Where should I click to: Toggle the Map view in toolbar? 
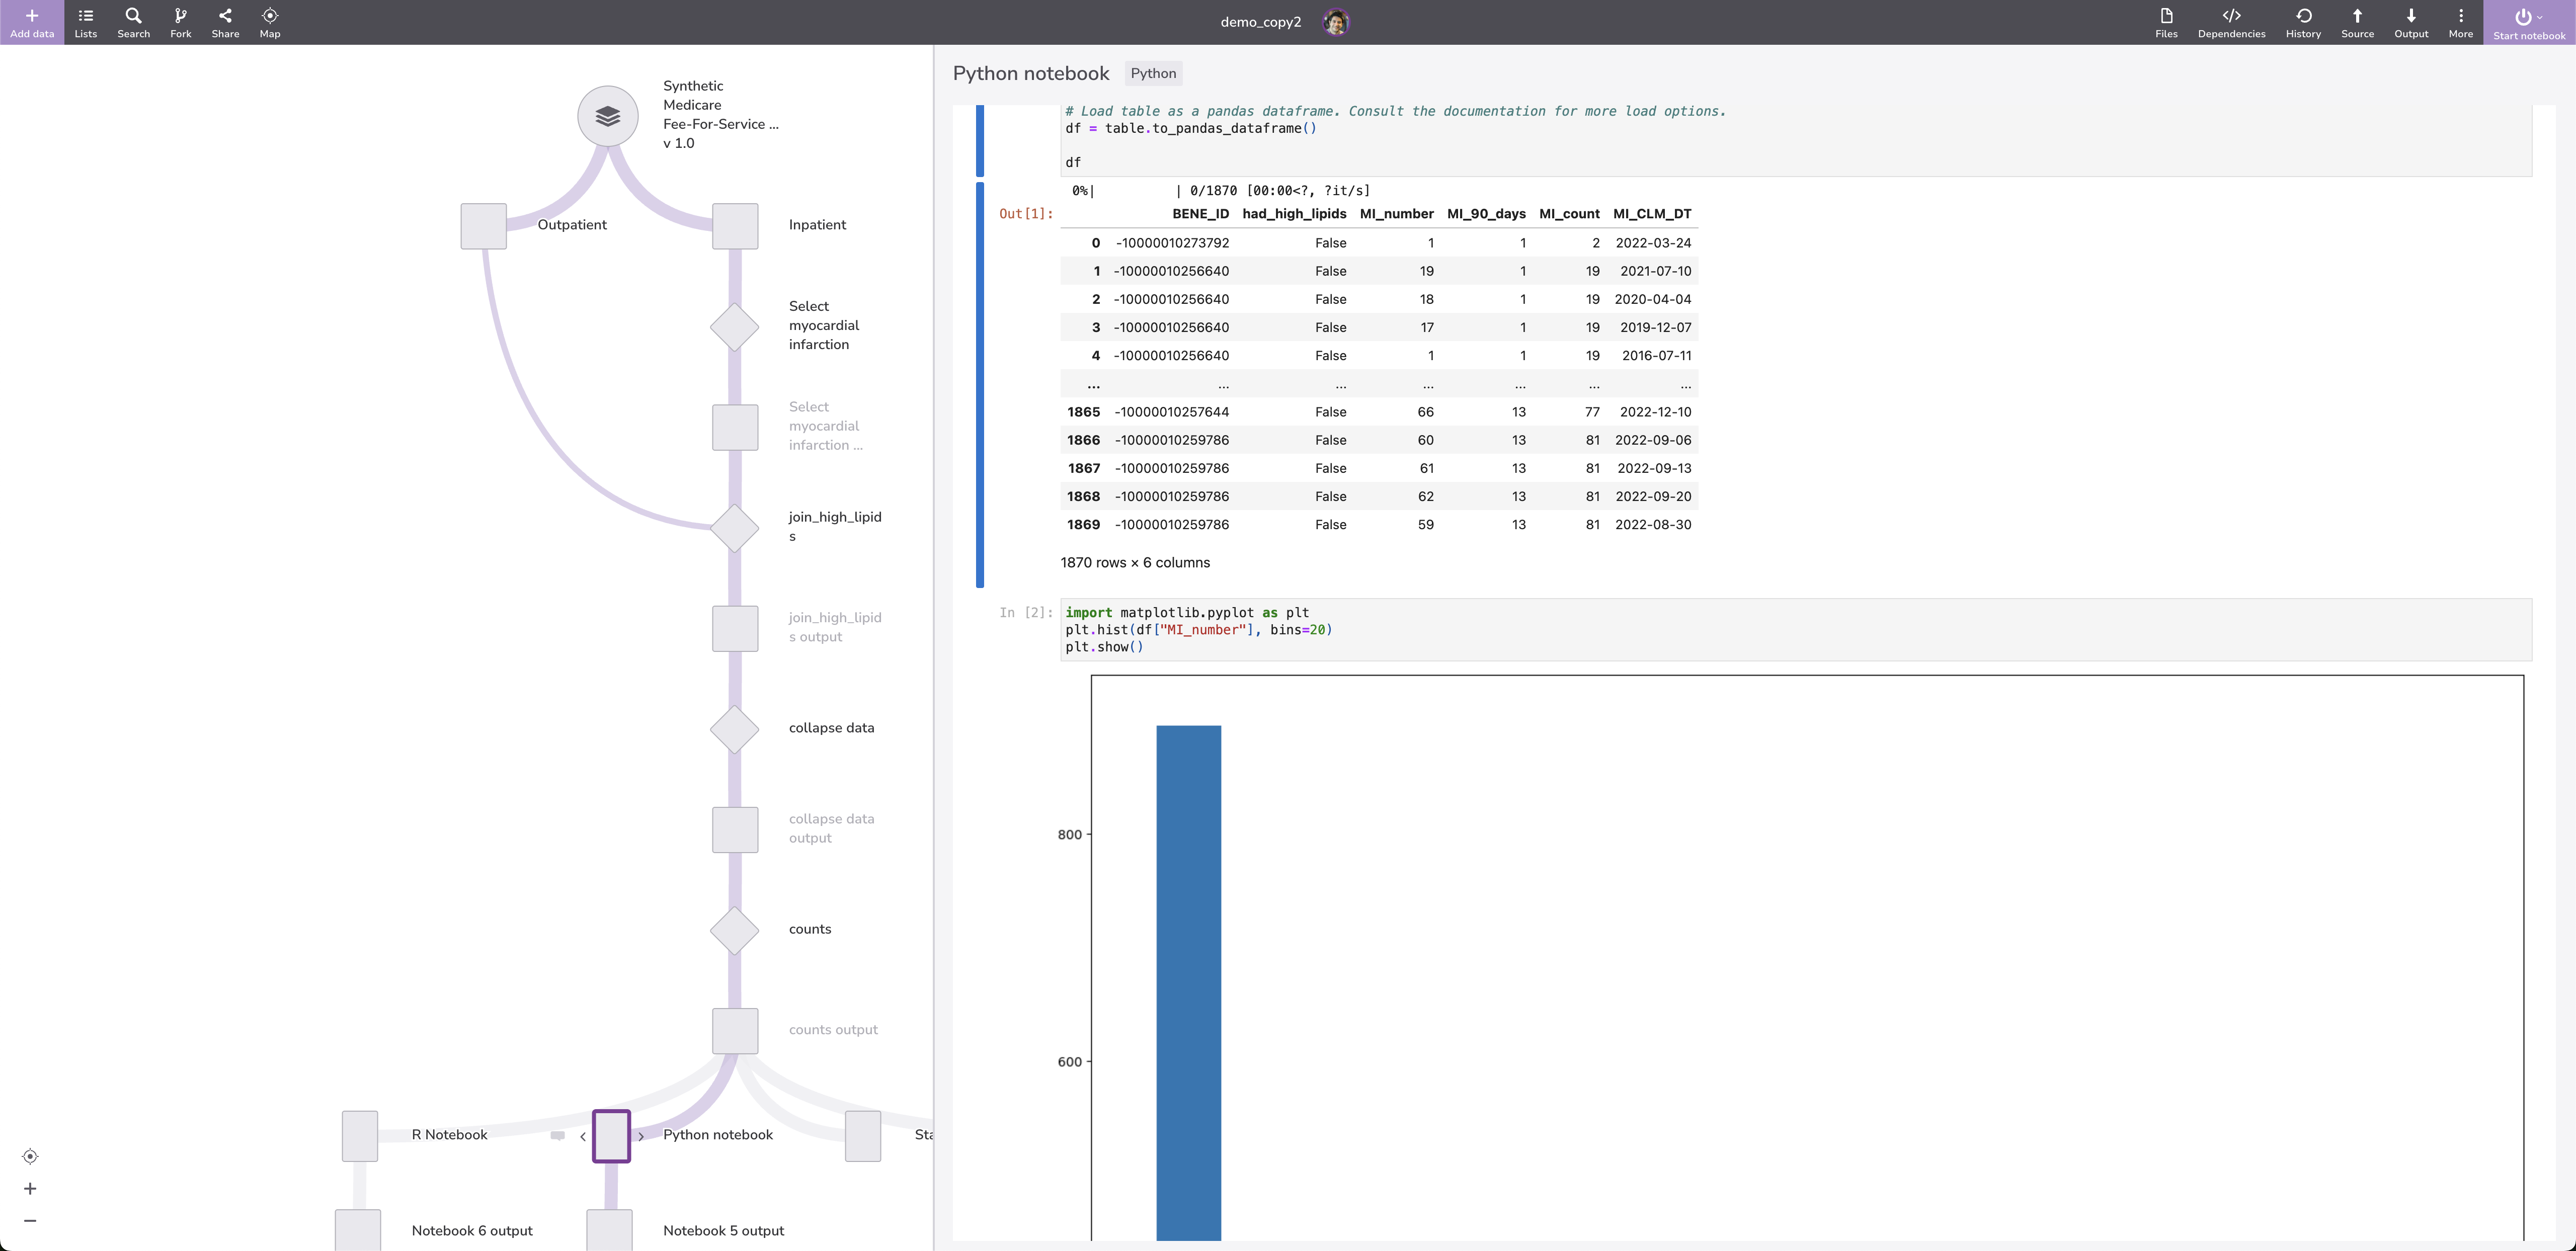(270, 16)
